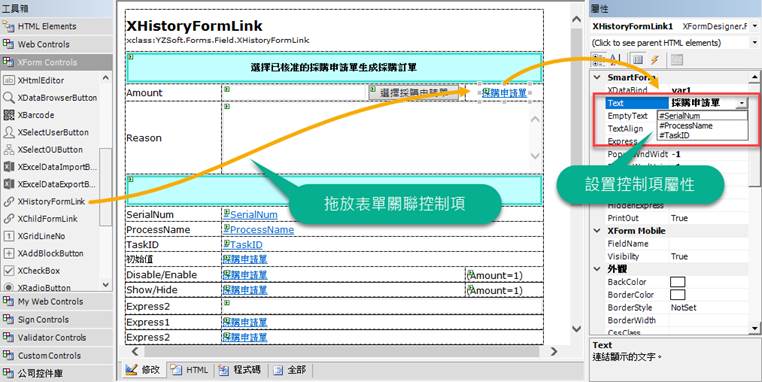Select the XHistoryFormLink toolbox icon

pyautogui.click(x=8, y=202)
